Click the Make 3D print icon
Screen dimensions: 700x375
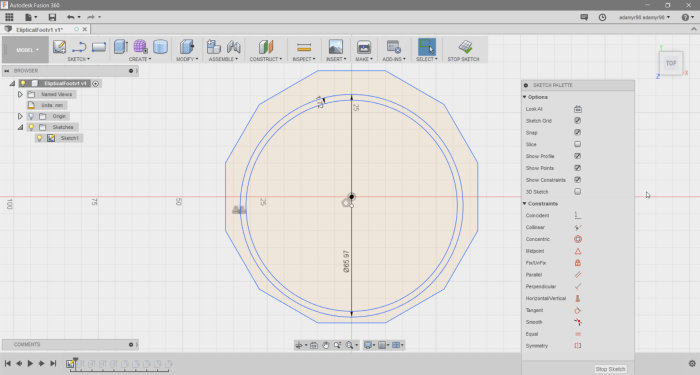[364, 47]
